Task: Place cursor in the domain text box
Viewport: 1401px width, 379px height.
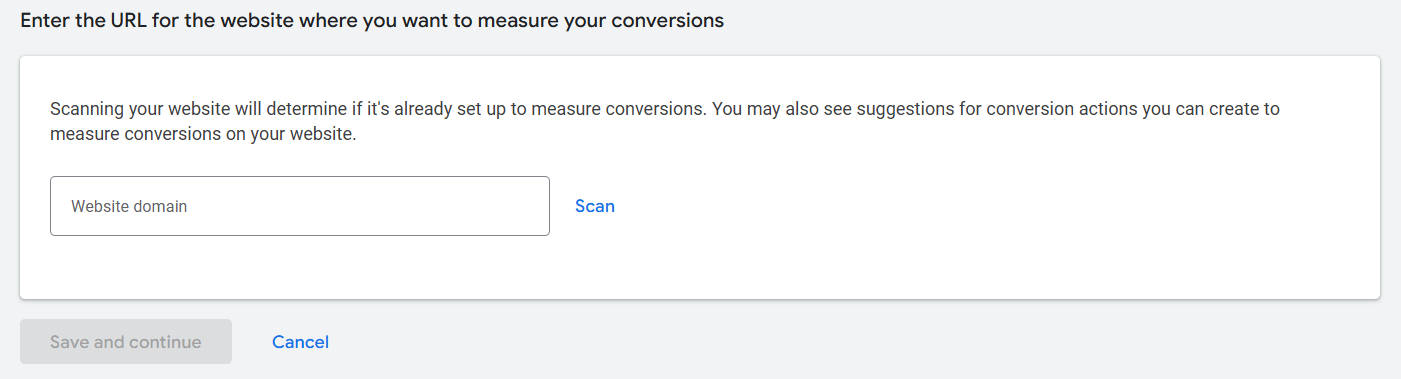Action: [300, 206]
